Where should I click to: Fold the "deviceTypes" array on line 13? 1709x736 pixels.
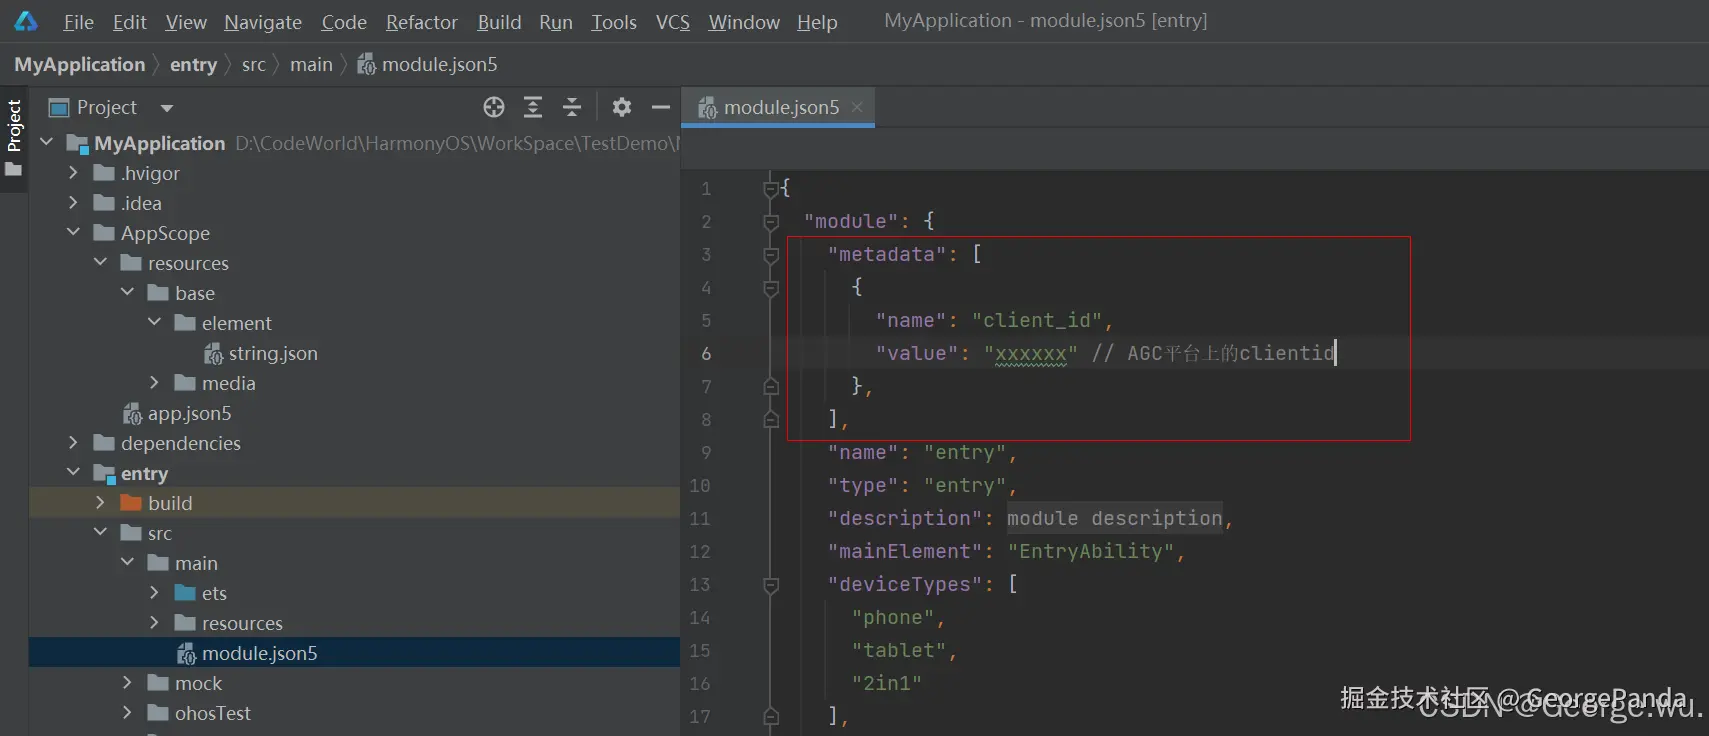pyautogui.click(x=771, y=584)
